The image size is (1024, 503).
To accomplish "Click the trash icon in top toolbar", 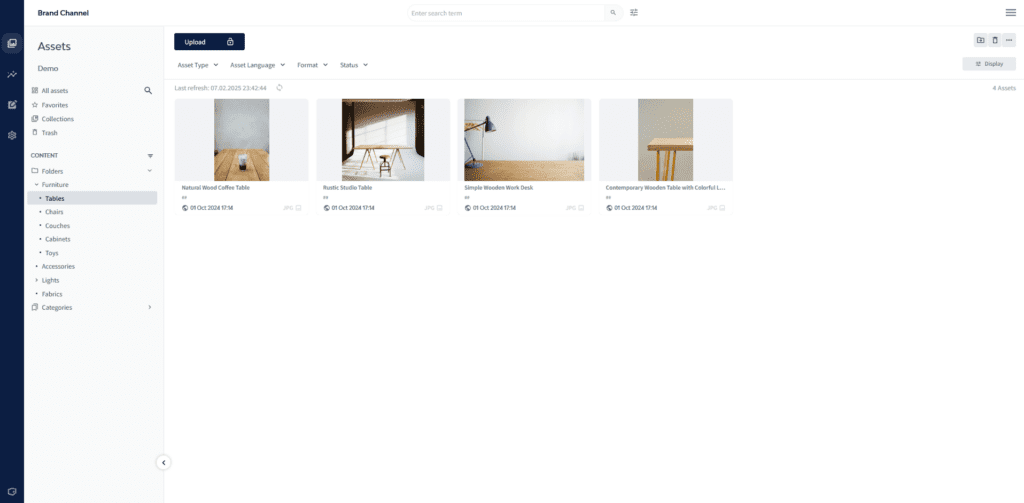I will (x=994, y=40).
